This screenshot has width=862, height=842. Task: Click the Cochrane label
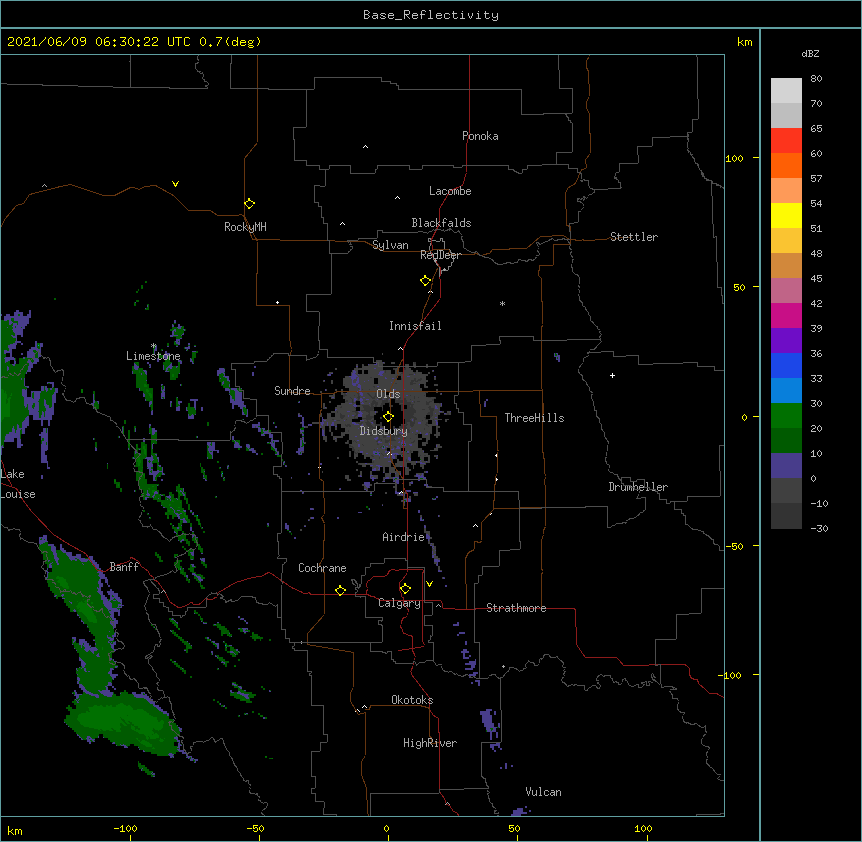point(322,568)
